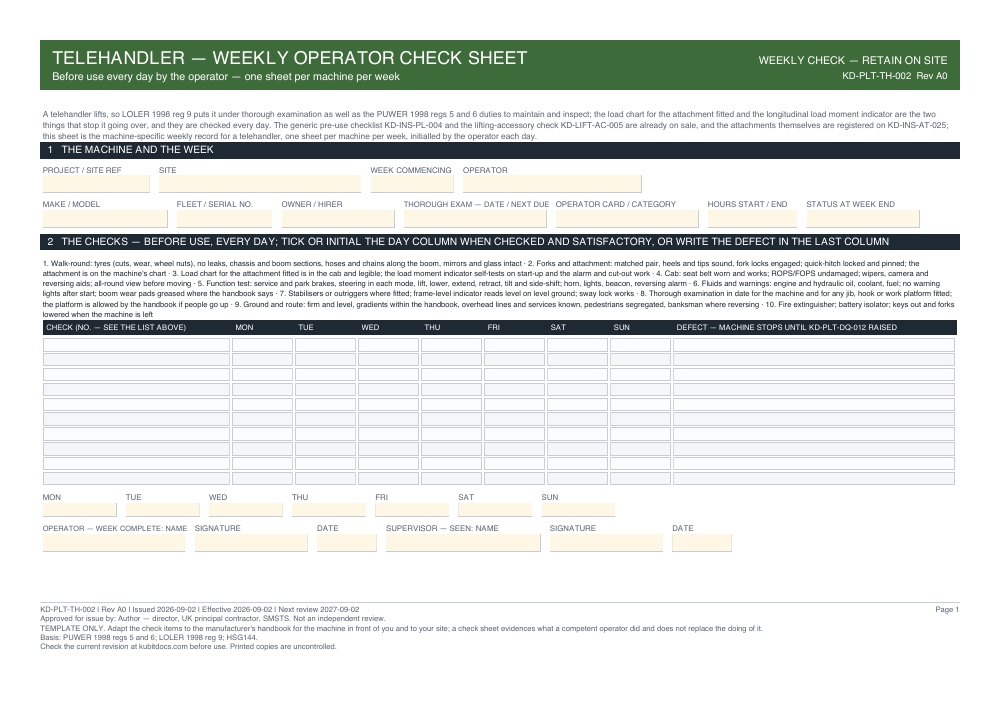The image size is (1000, 708).
Task: Click the operator DATE field
Action: tap(347, 543)
